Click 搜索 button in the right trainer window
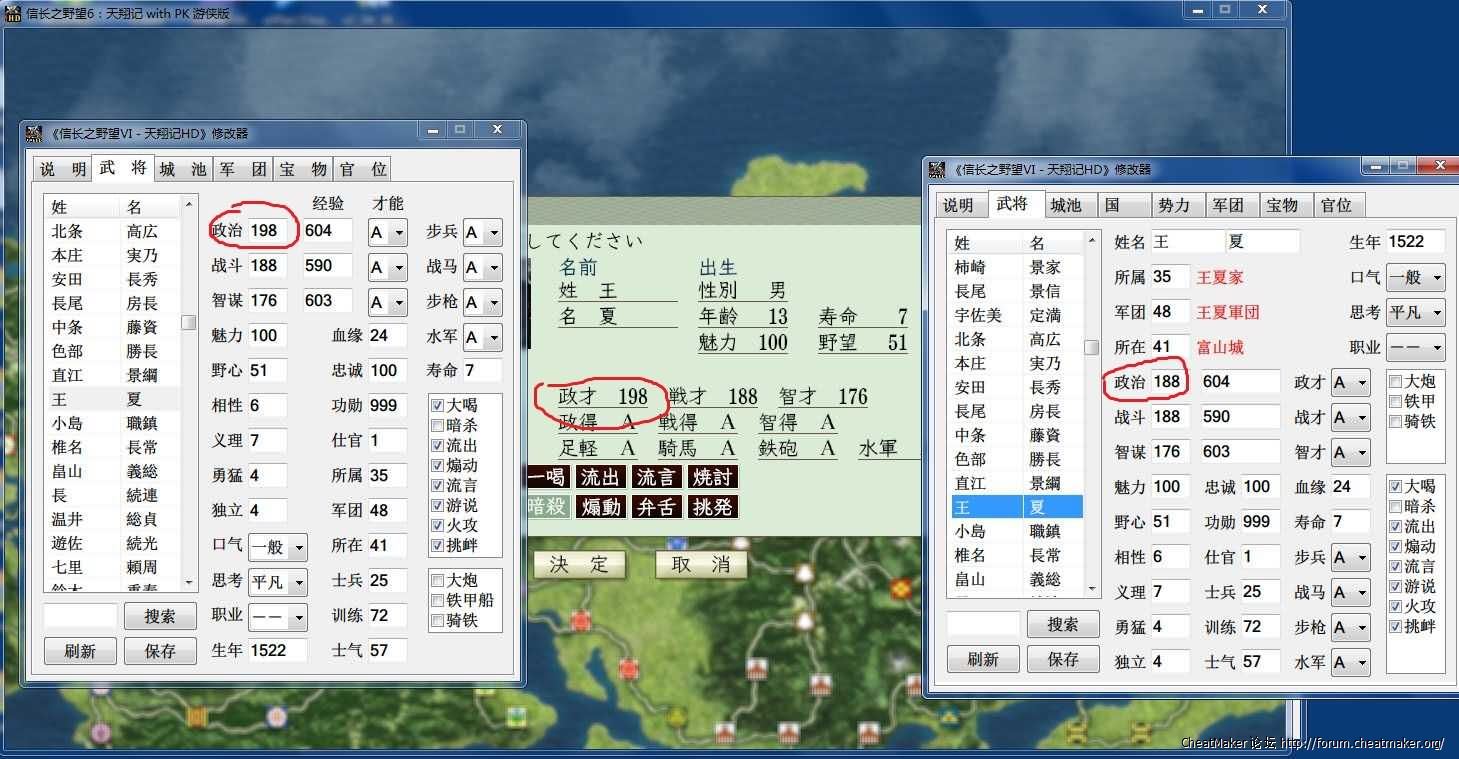 [x=1063, y=624]
